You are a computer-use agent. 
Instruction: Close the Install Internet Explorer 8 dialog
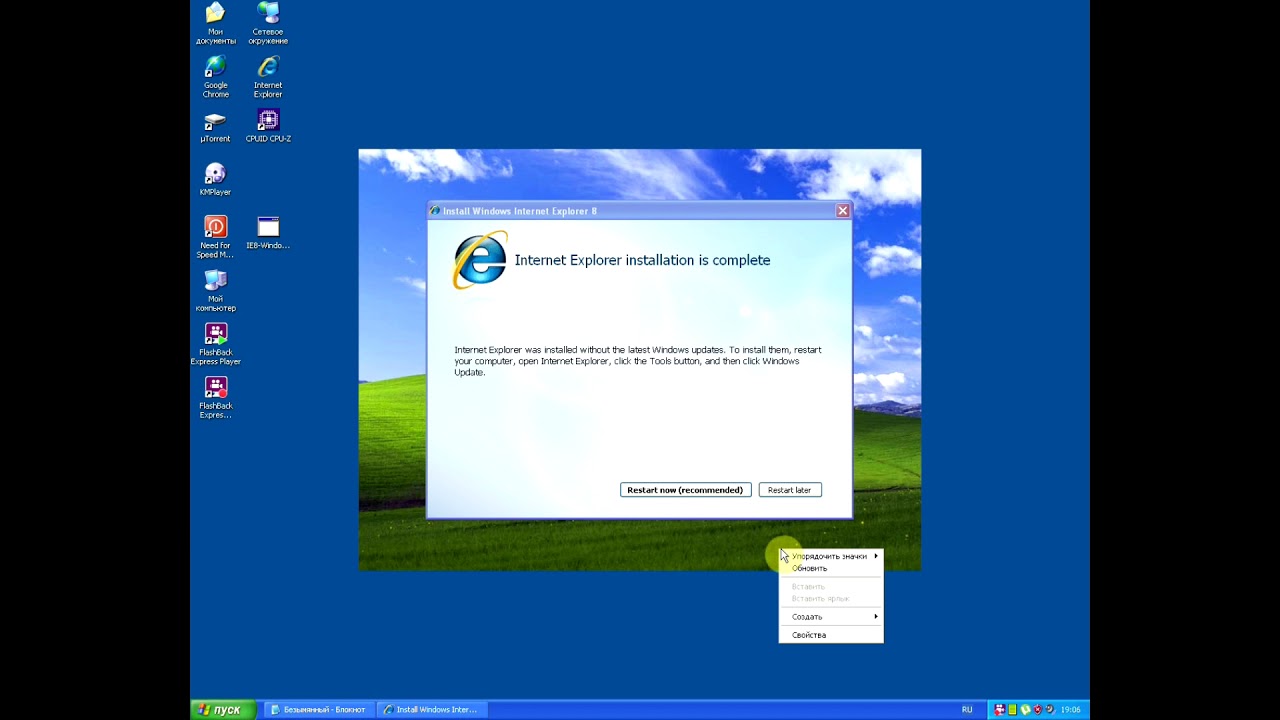pyautogui.click(x=842, y=211)
